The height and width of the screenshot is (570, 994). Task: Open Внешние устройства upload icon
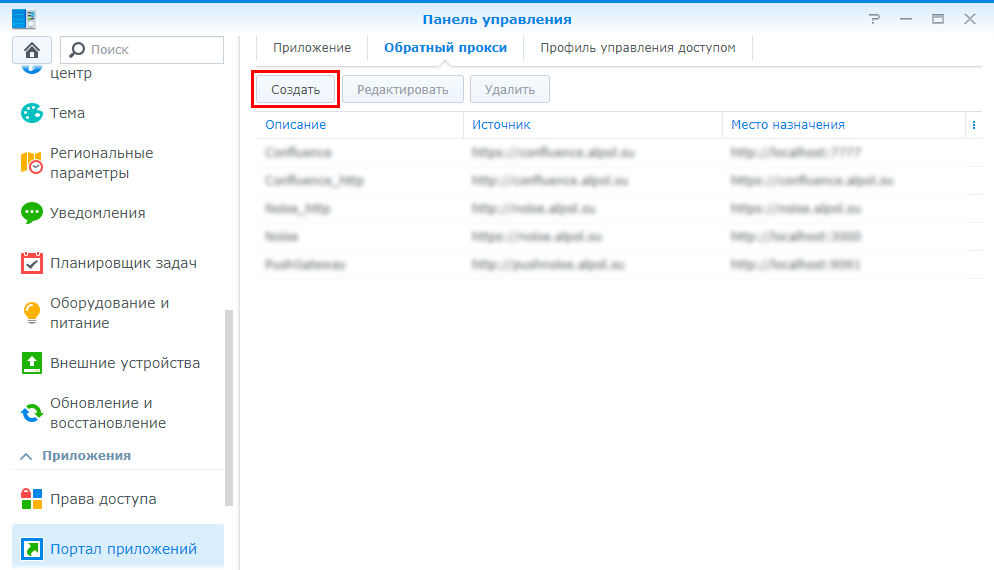(x=32, y=363)
